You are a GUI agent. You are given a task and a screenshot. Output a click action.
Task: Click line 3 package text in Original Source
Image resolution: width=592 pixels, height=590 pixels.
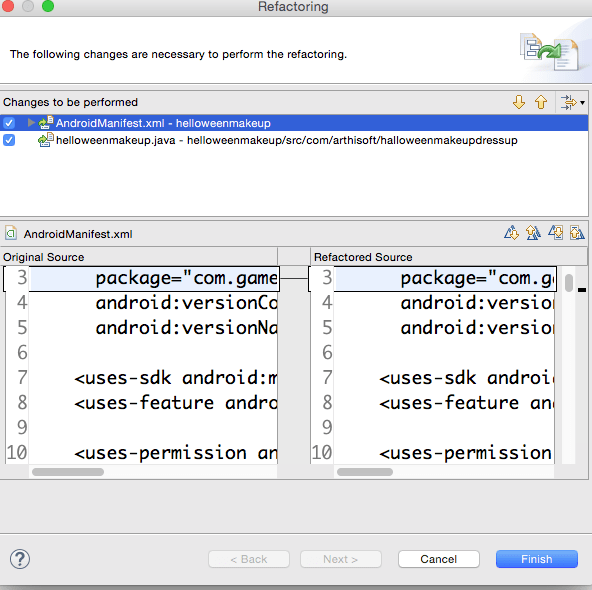(187, 279)
